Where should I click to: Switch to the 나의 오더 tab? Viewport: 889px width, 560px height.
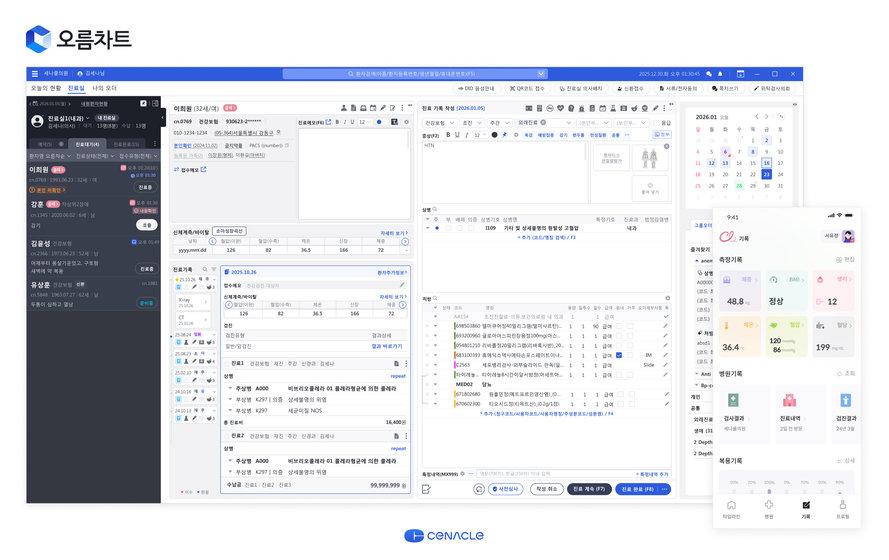click(x=105, y=88)
